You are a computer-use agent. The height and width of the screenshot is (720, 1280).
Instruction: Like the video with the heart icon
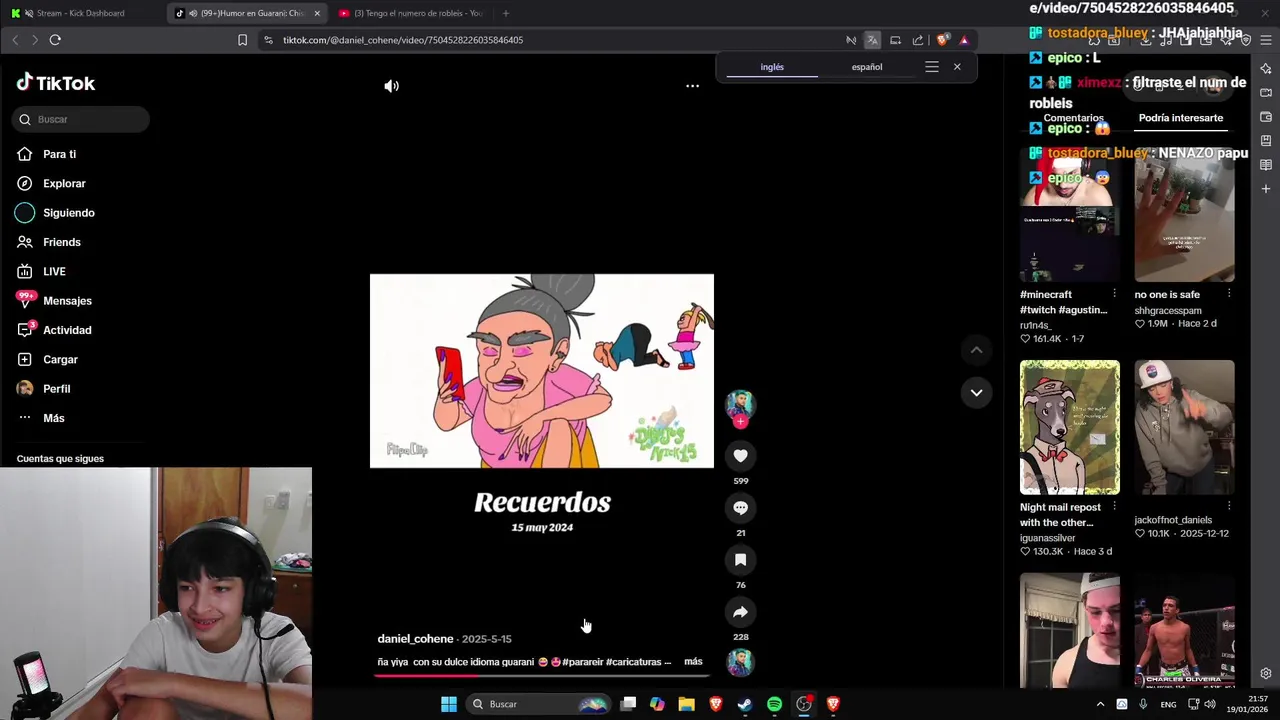740,456
